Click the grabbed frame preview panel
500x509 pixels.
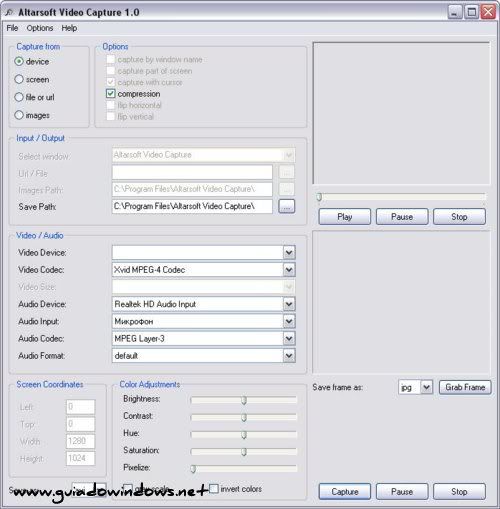coord(401,302)
